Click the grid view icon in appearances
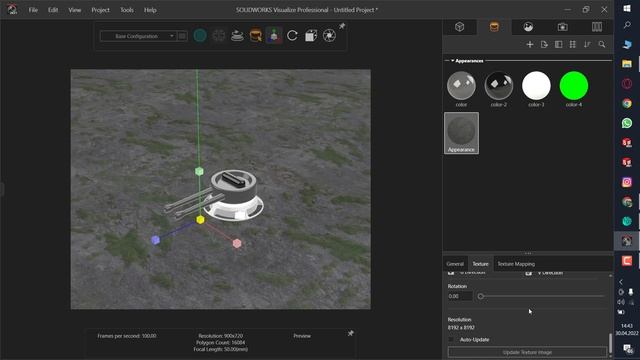640x360 pixels. [x=573, y=44]
